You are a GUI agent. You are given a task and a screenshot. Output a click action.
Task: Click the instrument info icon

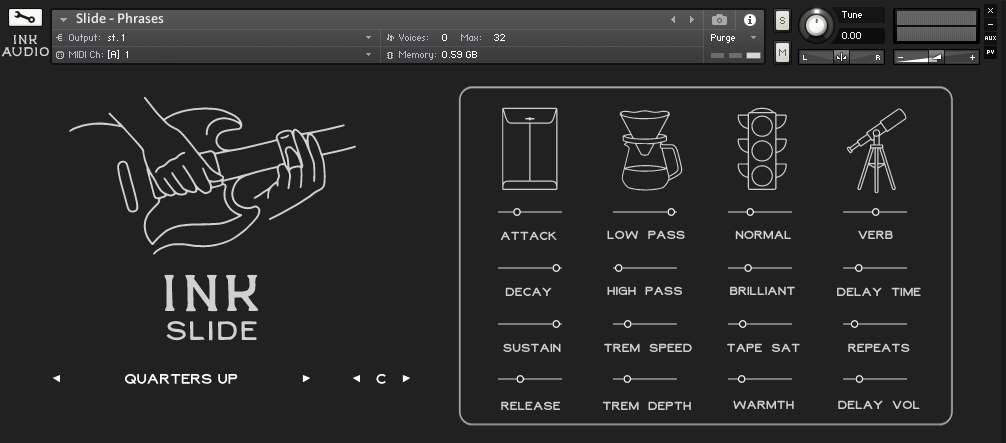click(x=749, y=19)
